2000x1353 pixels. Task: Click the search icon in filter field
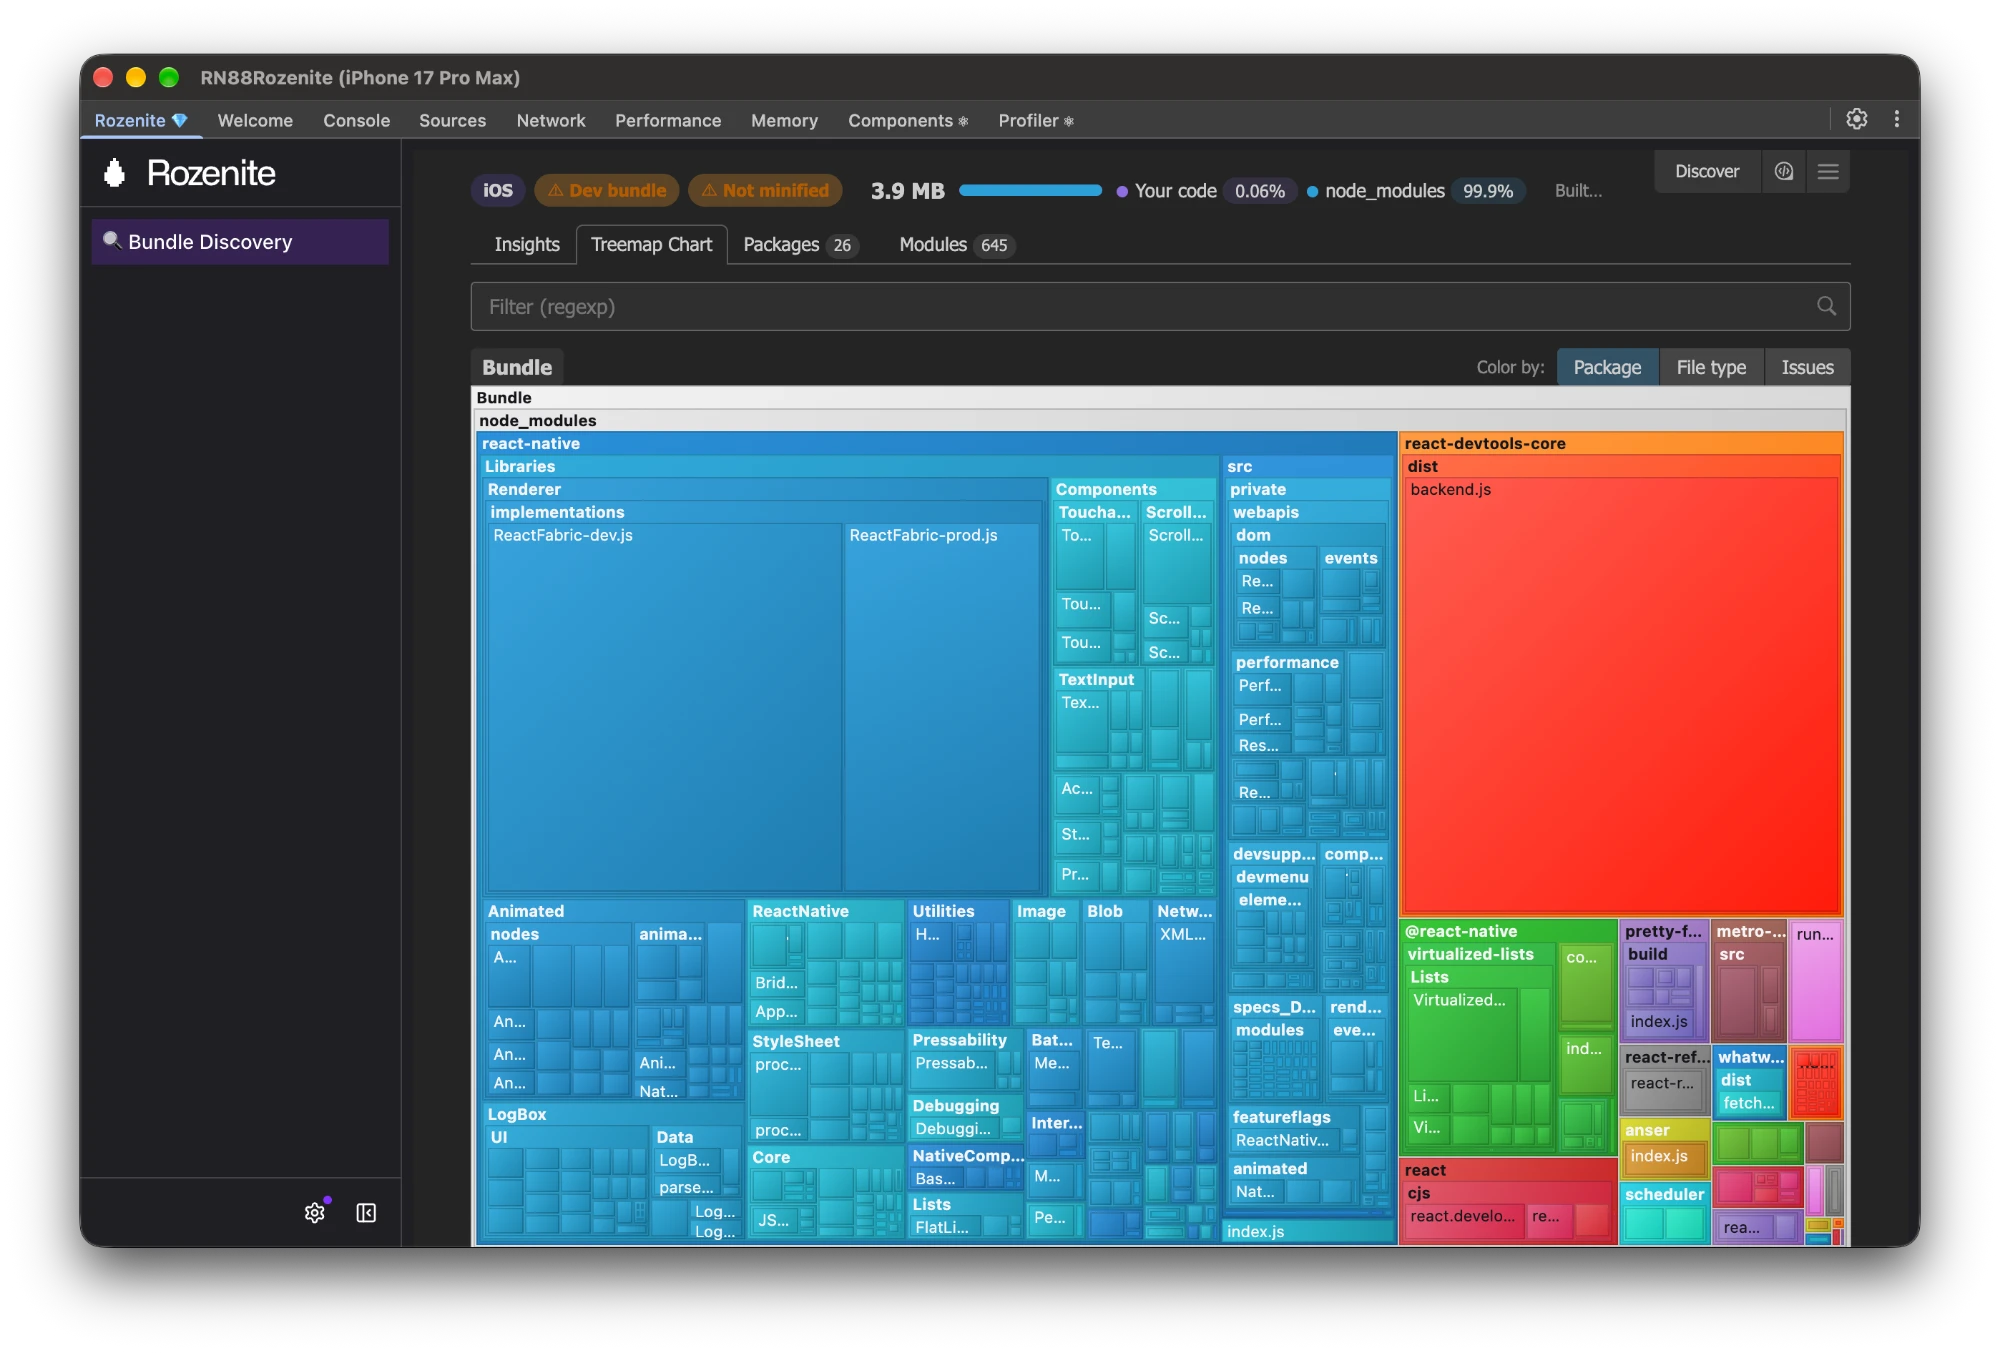pyautogui.click(x=1826, y=306)
